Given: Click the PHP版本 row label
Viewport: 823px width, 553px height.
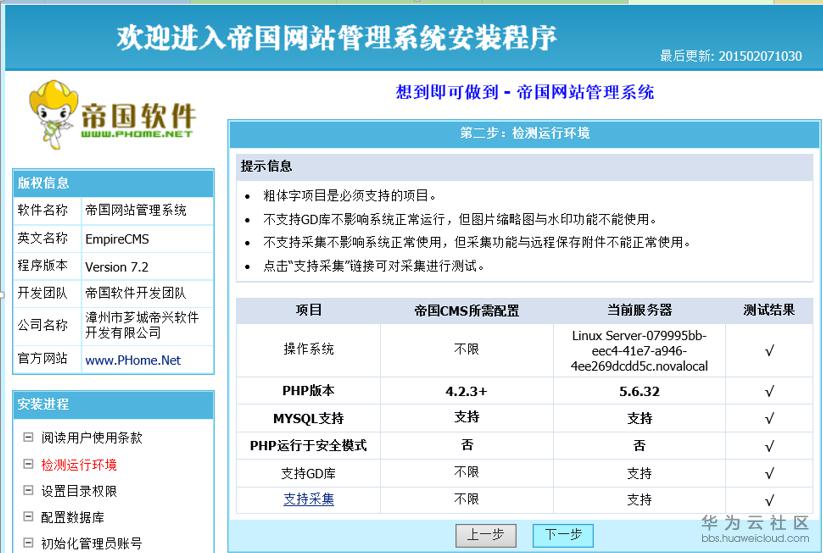Looking at the screenshot, I should (309, 391).
